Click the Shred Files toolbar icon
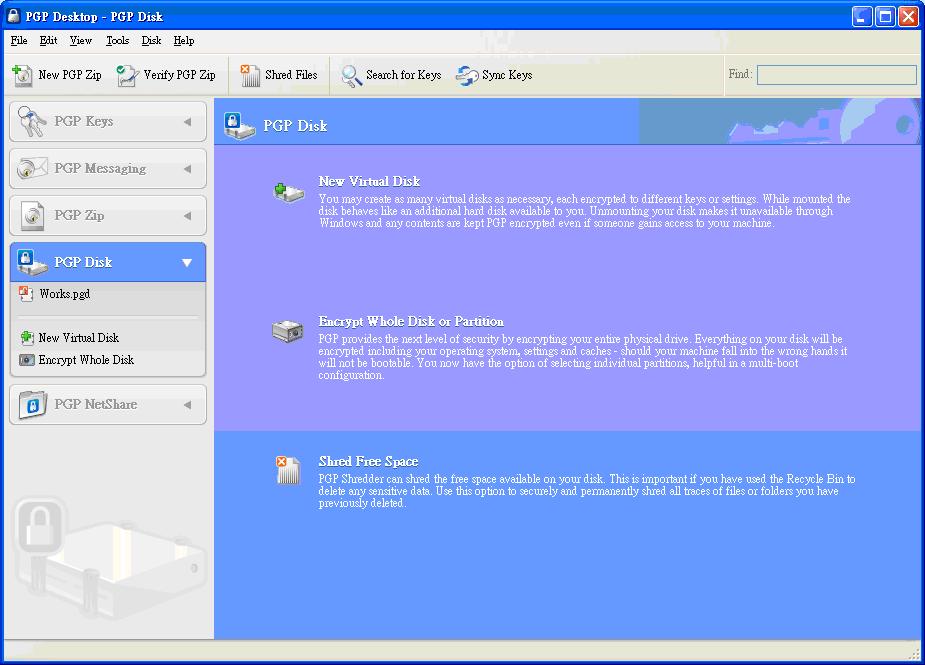 (250, 76)
